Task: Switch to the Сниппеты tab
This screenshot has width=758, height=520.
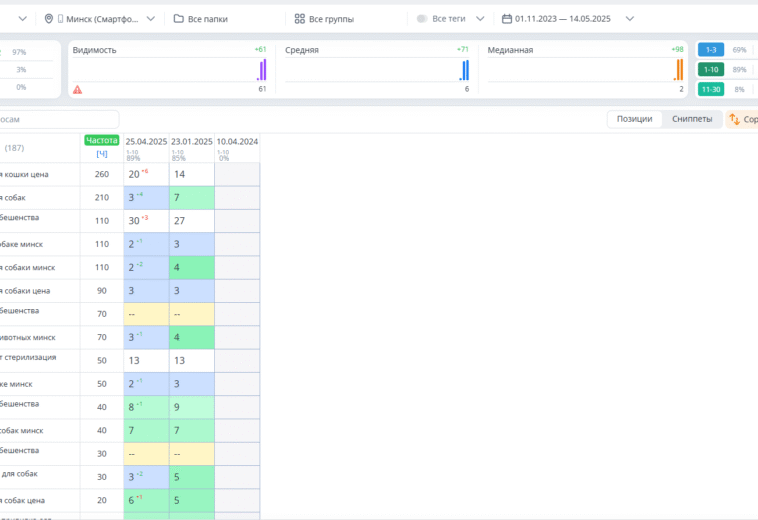Action: pyautogui.click(x=692, y=119)
